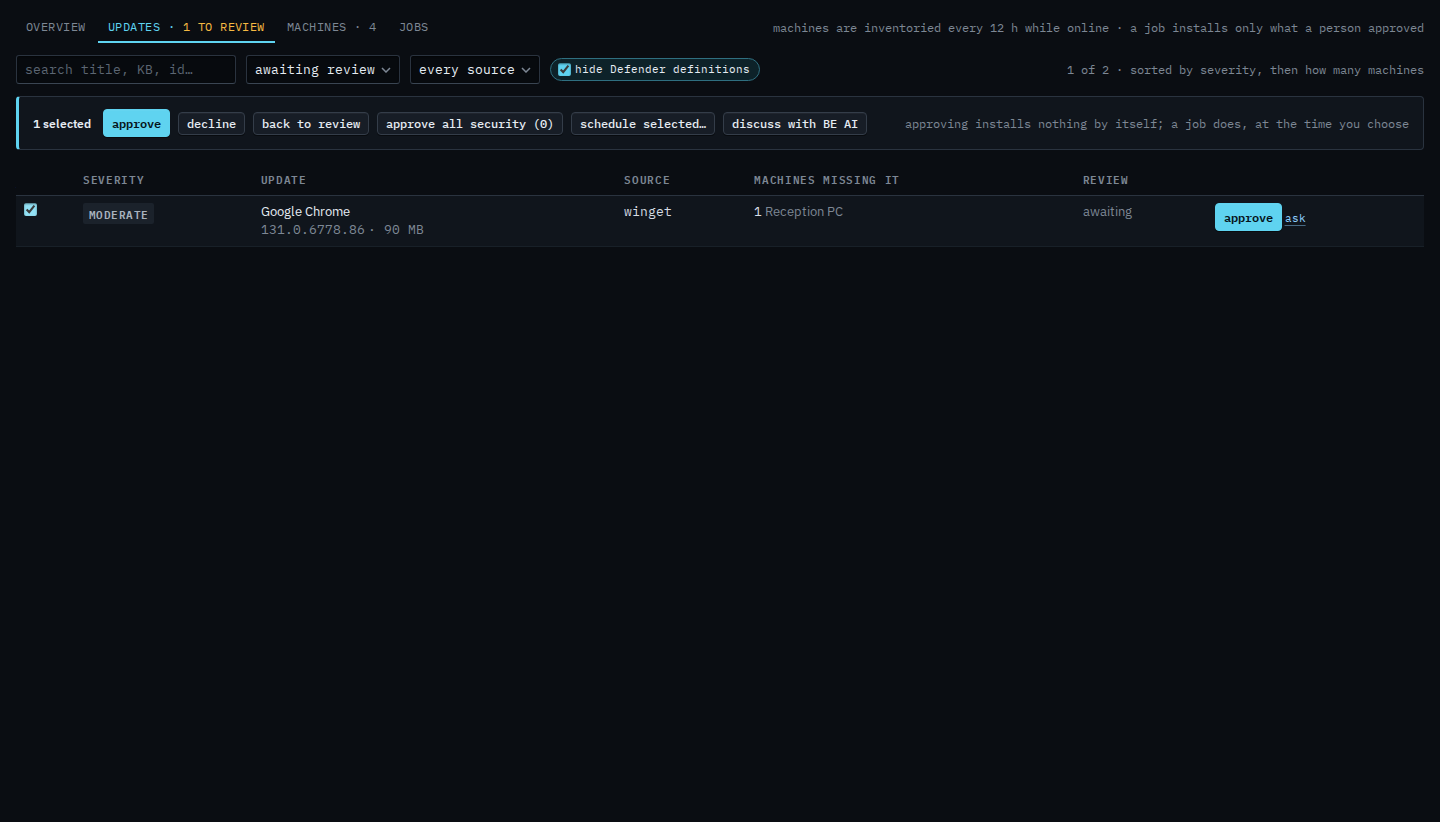Screen dimensions: 1440x822
Task: Click discuss with BE AI
Action: 795,124
